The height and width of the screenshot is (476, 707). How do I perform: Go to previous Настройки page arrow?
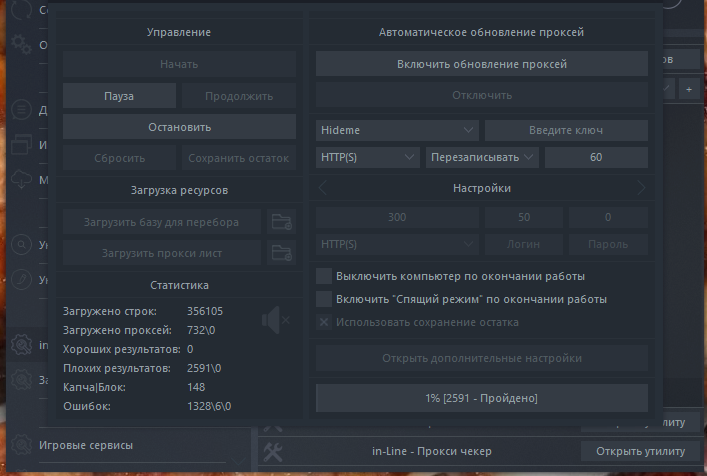point(323,188)
